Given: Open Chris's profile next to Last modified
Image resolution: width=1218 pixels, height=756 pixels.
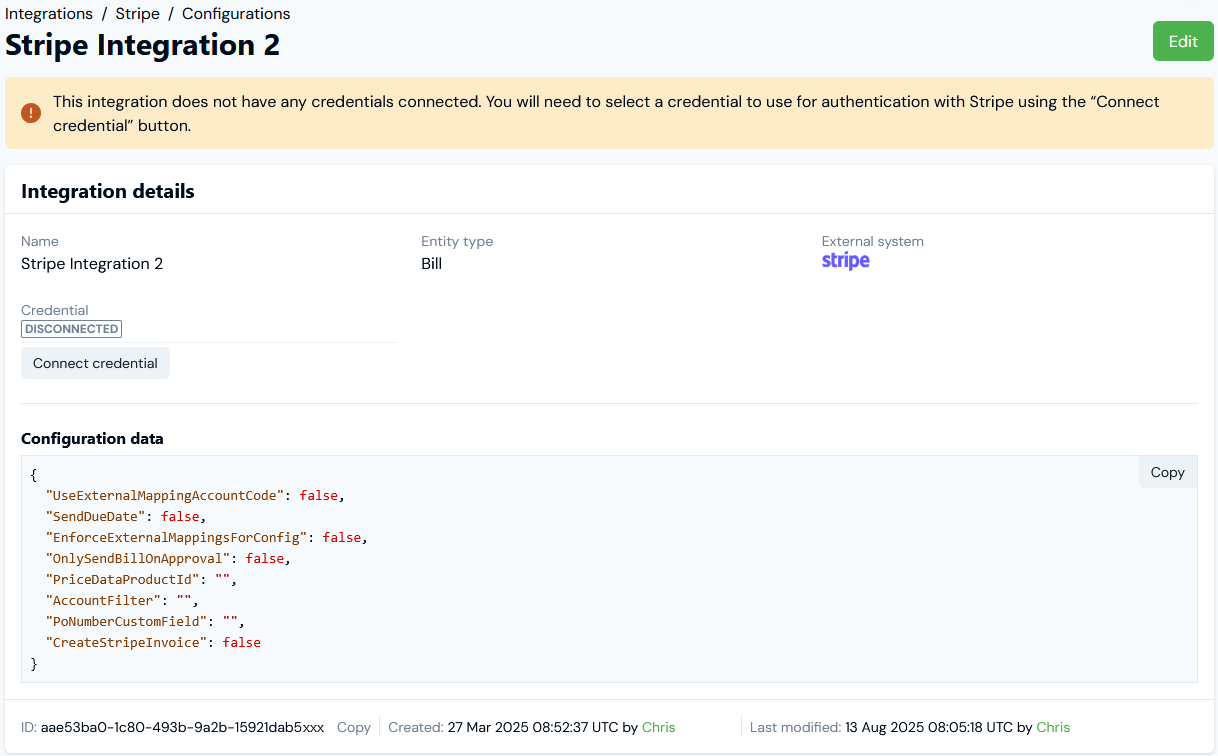Looking at the screenshot, I should click(x=1053, y=727).
